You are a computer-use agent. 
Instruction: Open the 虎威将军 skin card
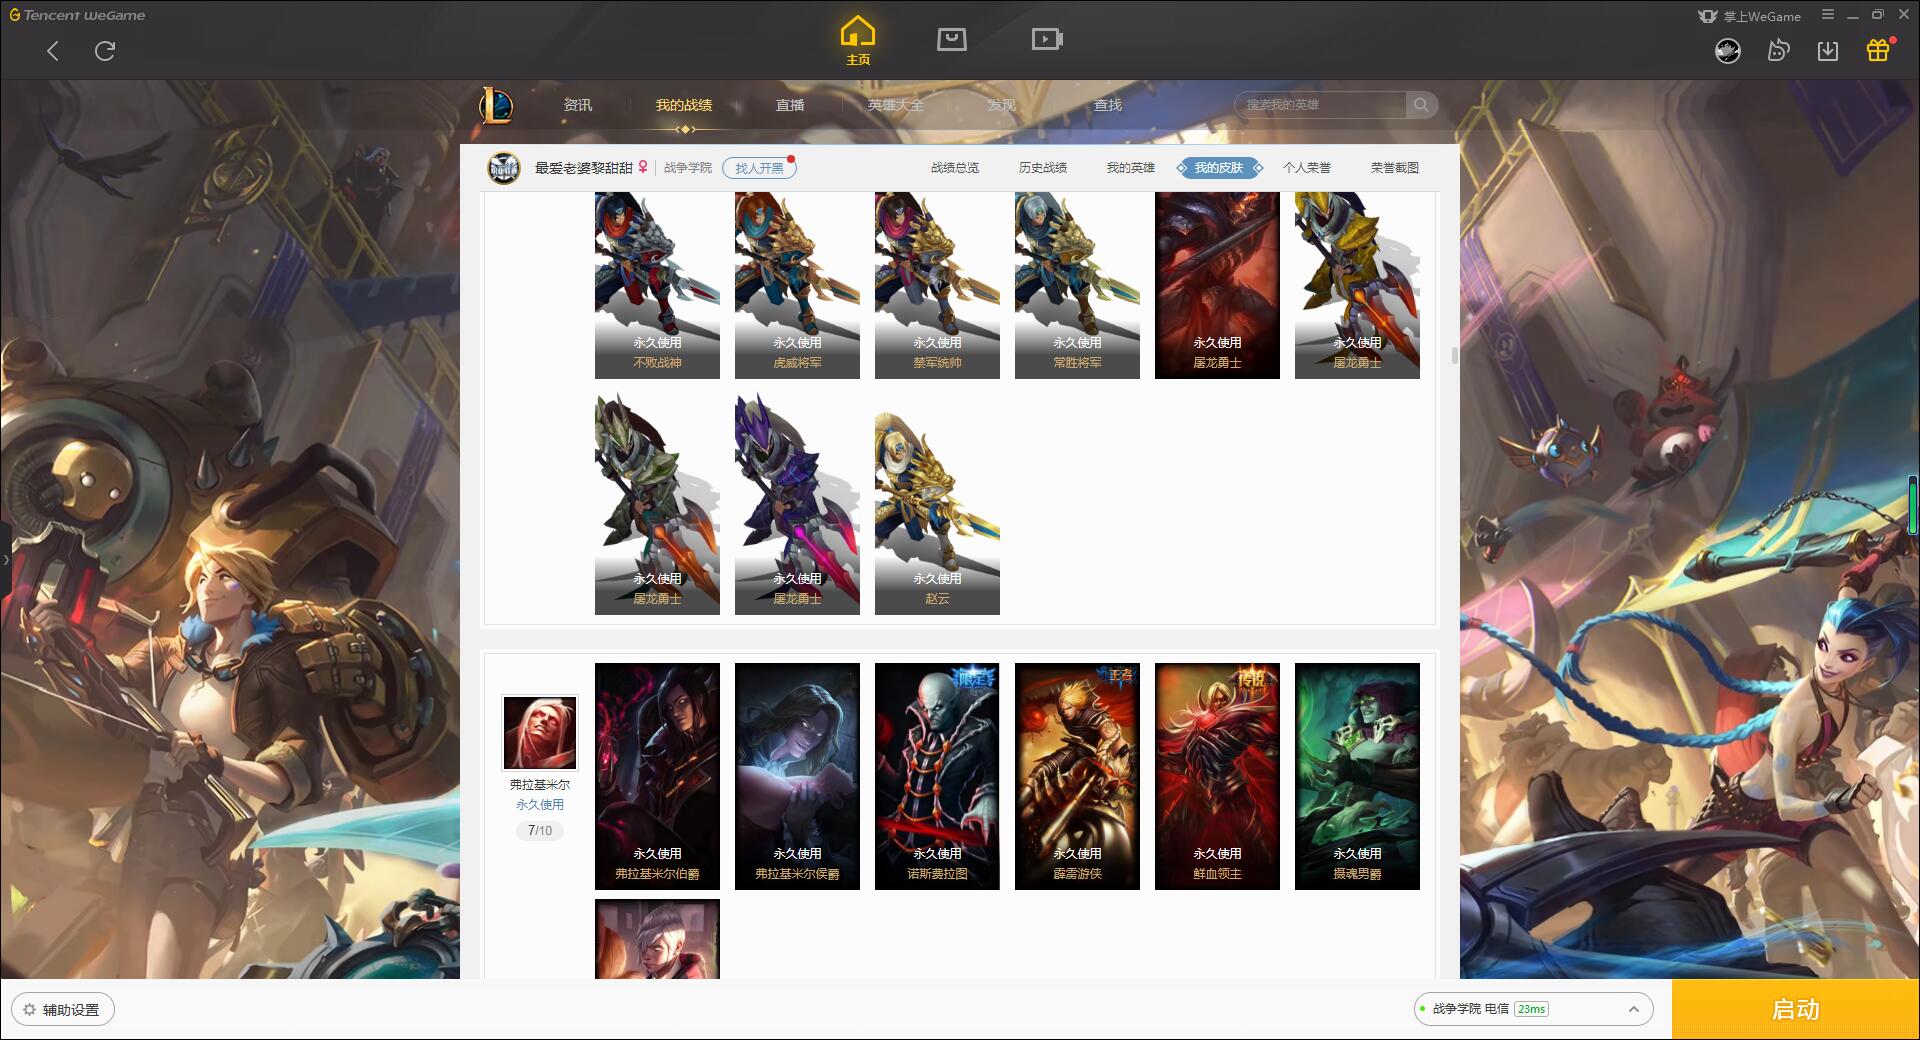[797, 285]
